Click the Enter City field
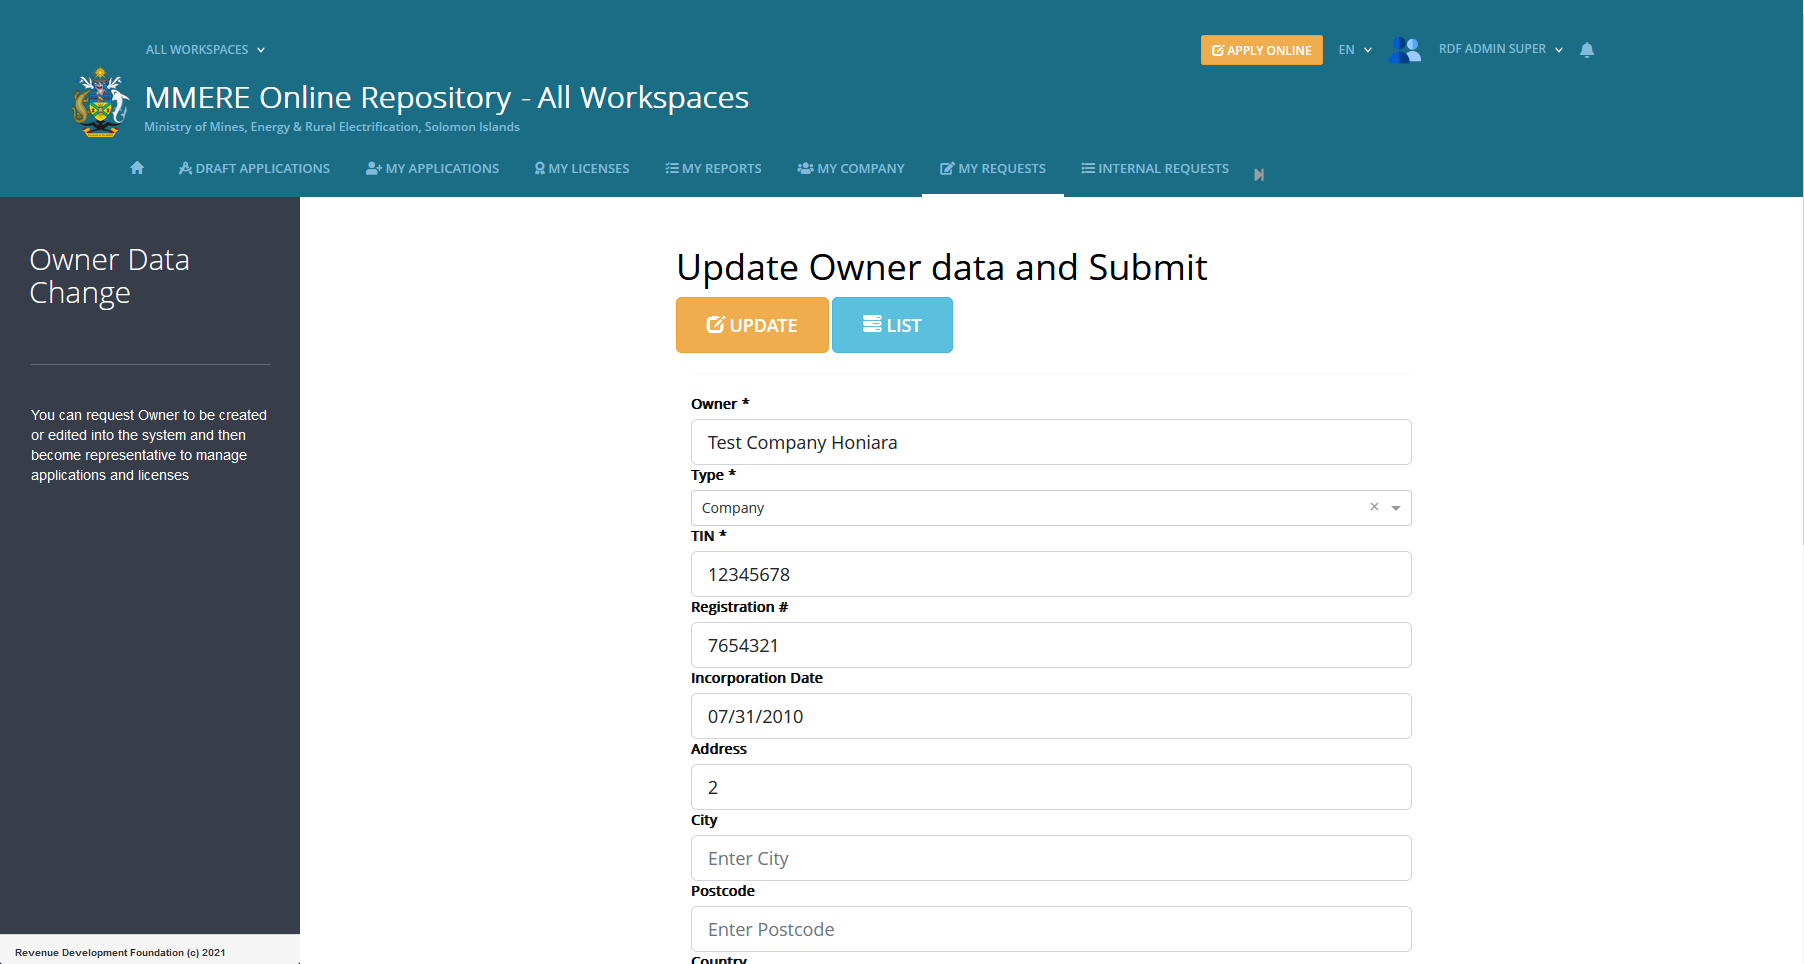 click(1051, 858)
